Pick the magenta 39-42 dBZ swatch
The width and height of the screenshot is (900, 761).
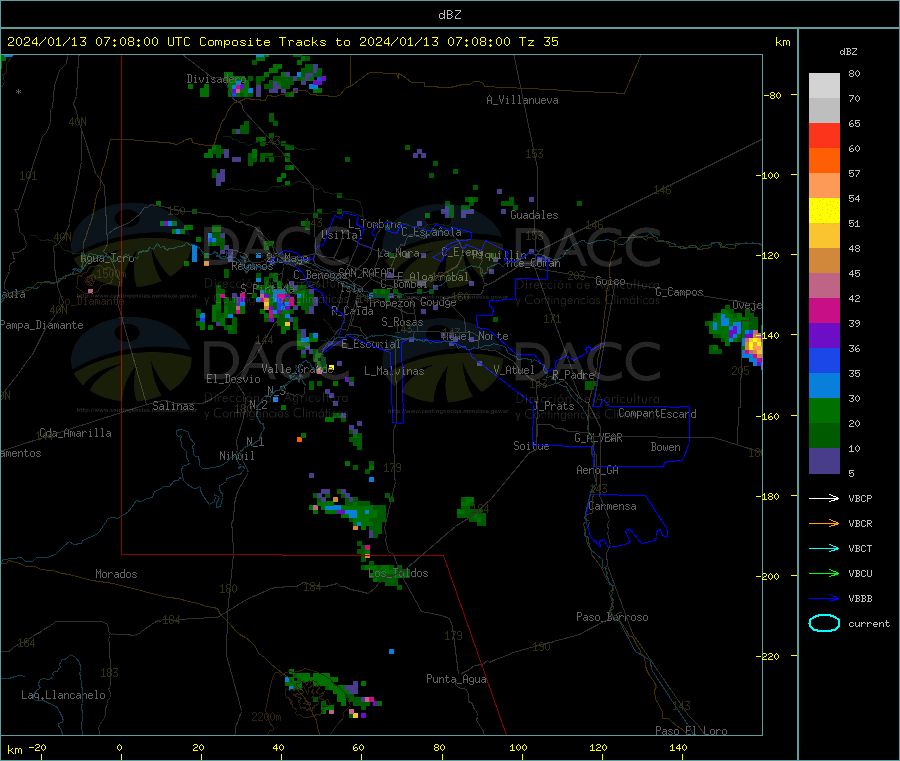pyautogui.click(x=824, y=310)
